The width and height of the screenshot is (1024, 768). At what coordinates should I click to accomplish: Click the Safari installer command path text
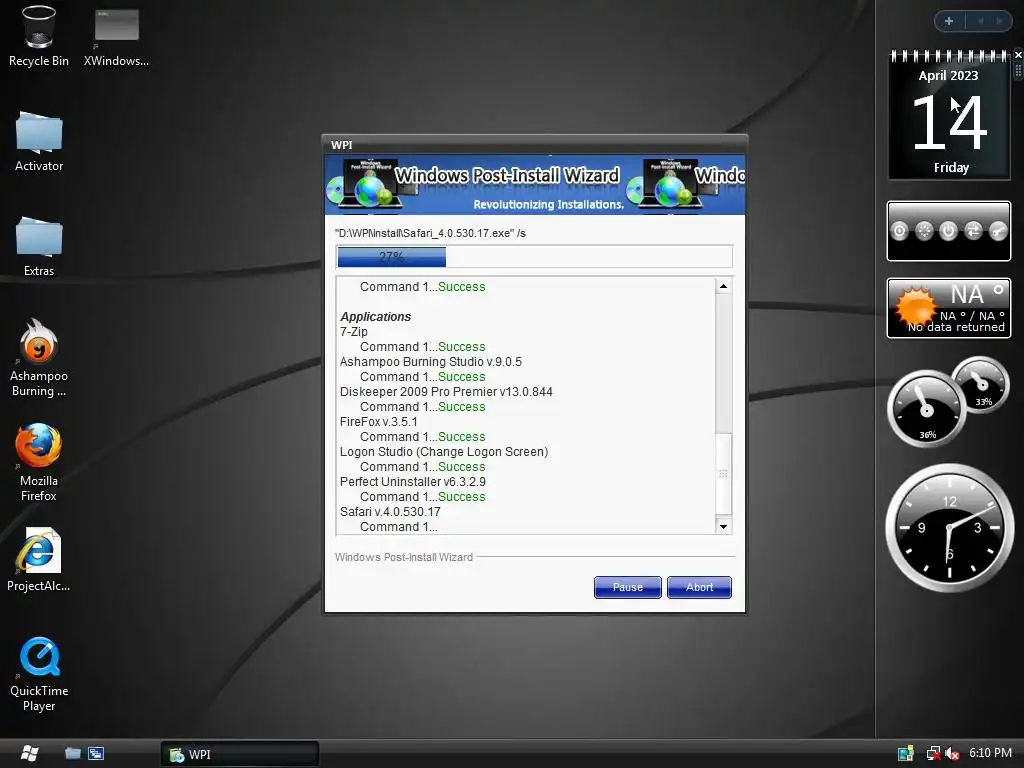430,233
